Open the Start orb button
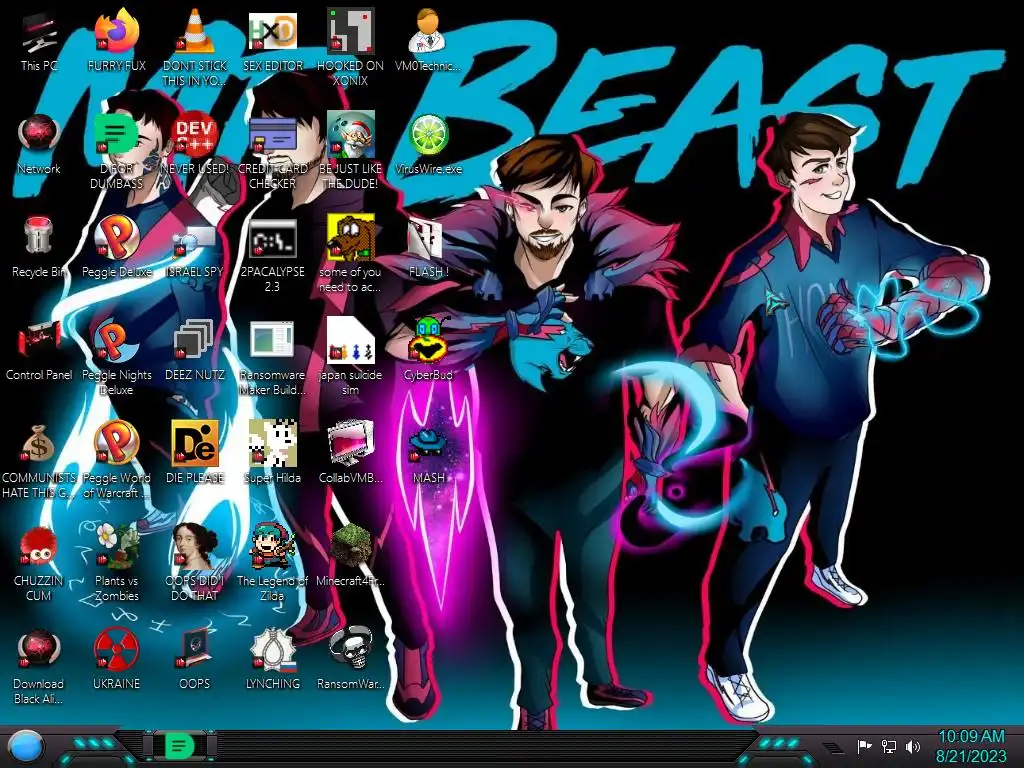This screenshot has height=768, width=1024. 26,747
